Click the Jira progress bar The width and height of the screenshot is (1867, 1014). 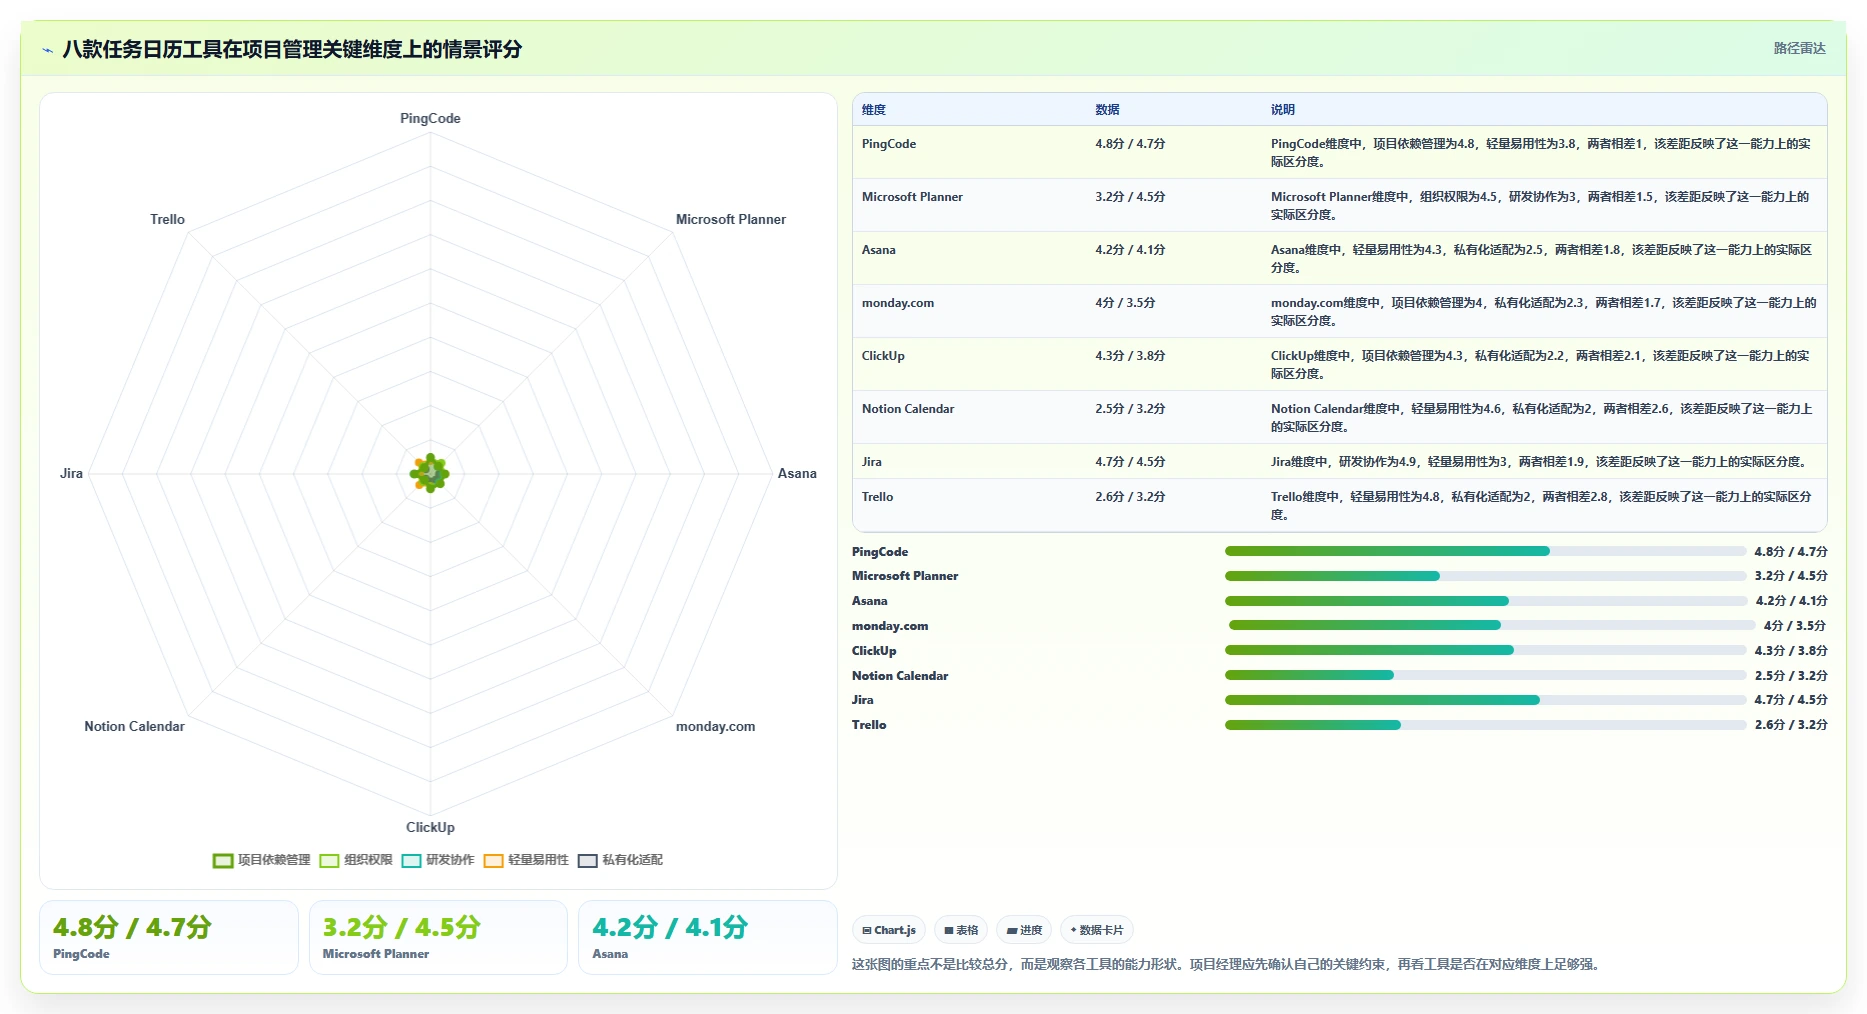point(1485,700)
